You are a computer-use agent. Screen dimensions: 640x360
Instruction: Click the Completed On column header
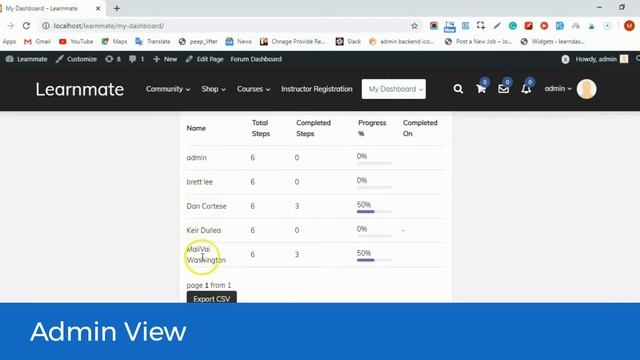420,128
